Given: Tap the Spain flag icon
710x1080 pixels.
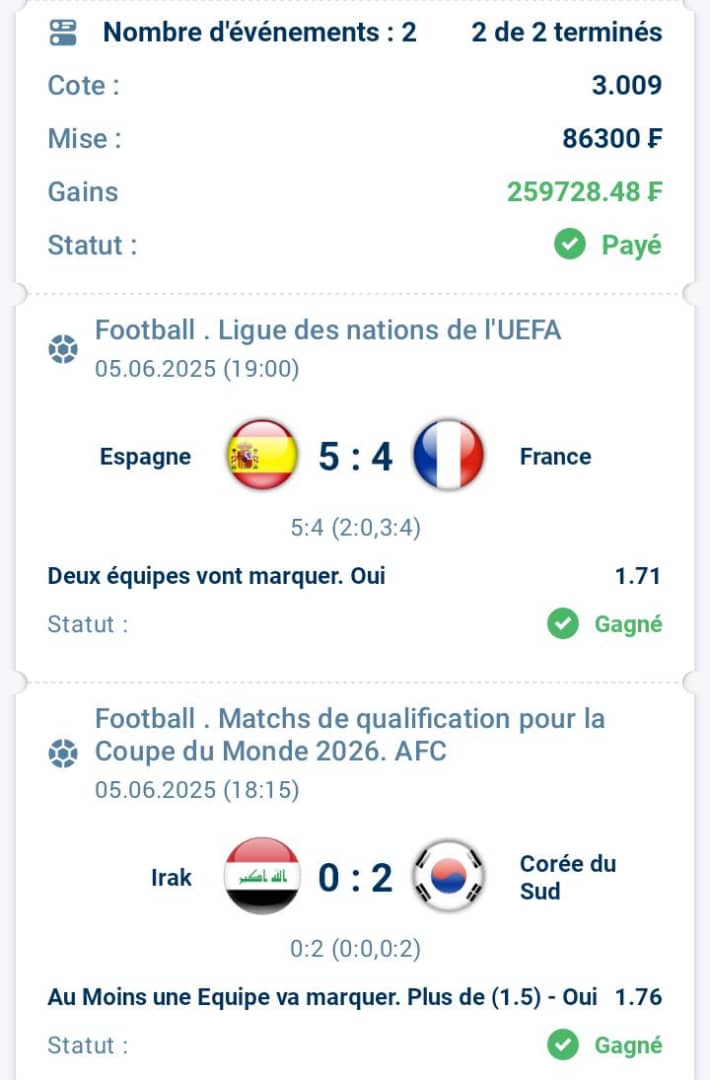Looking at the screenshot, I should (262, 455).
